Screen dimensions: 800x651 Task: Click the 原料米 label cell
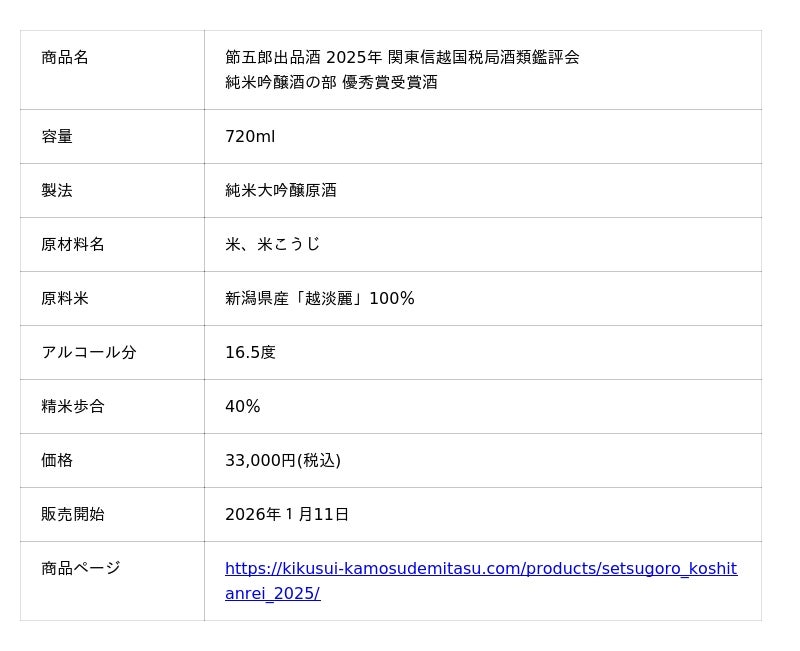(x=65, y=299)
